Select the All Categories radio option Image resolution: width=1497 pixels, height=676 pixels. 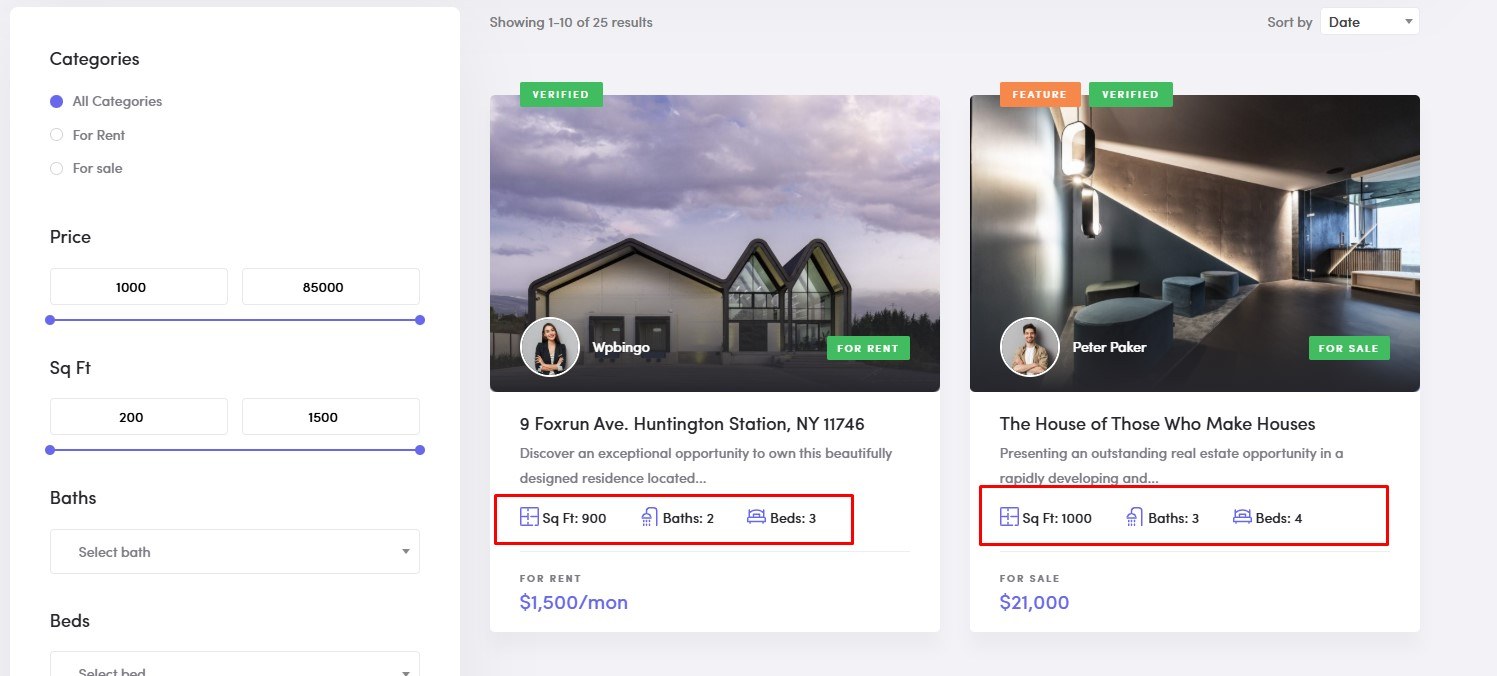(56, 101)
